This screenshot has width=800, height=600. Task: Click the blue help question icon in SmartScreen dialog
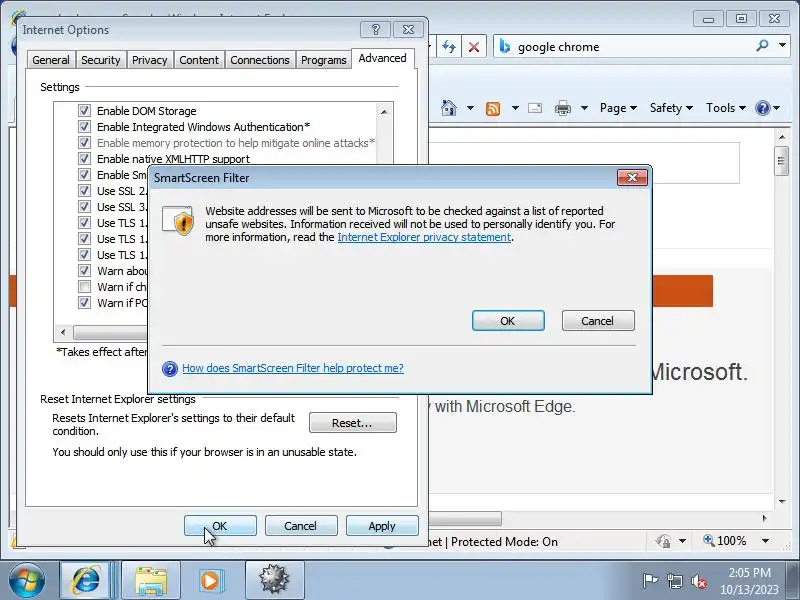(170, 368)
